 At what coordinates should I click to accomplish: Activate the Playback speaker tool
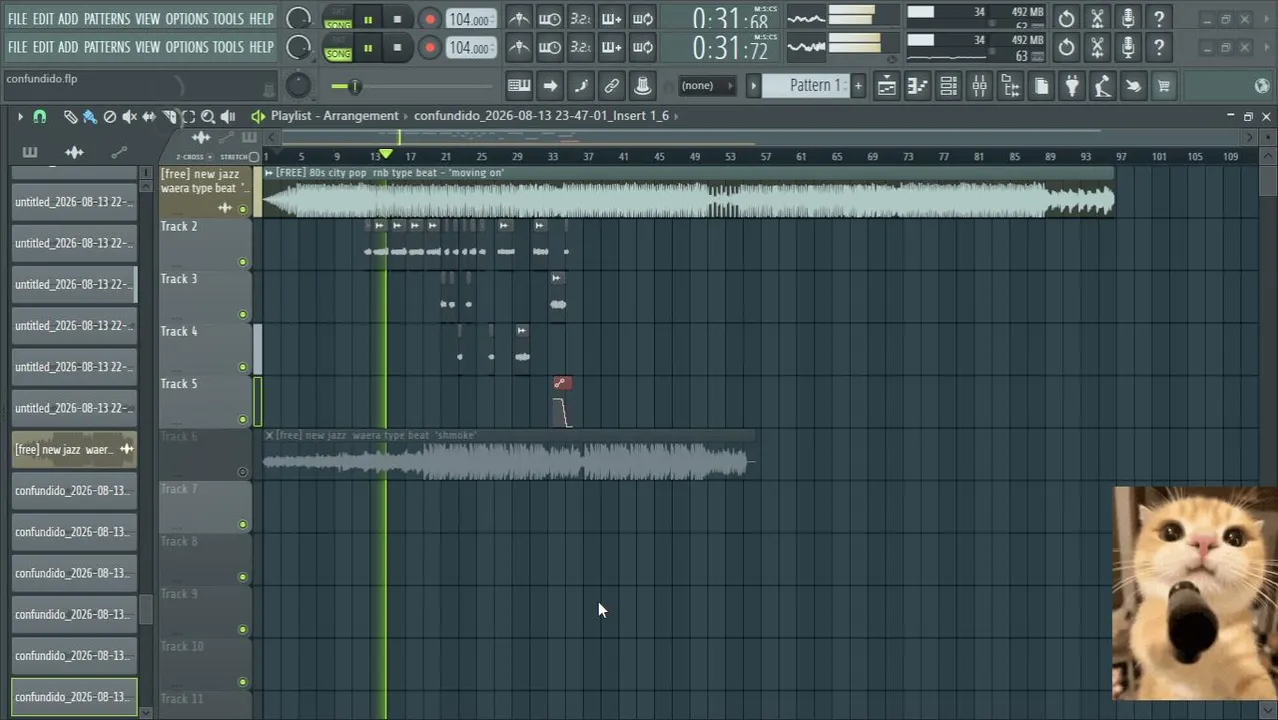(228, 117)
